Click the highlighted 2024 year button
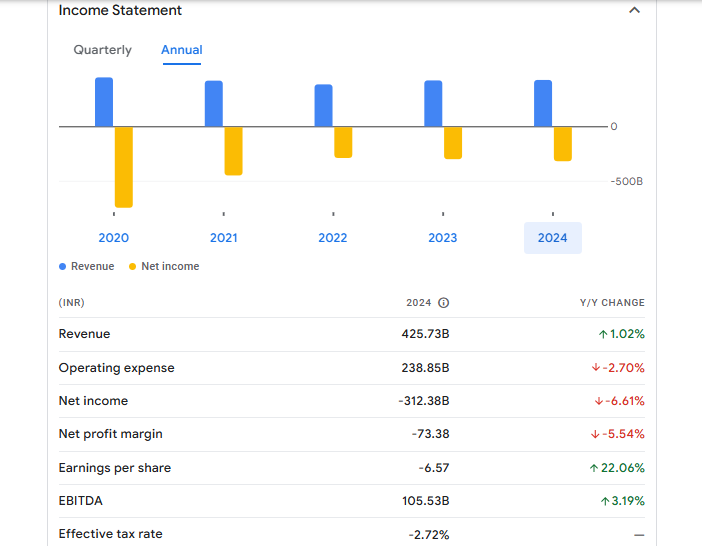The height and width of the screenshot is (546, 702). tap(552, 238)
